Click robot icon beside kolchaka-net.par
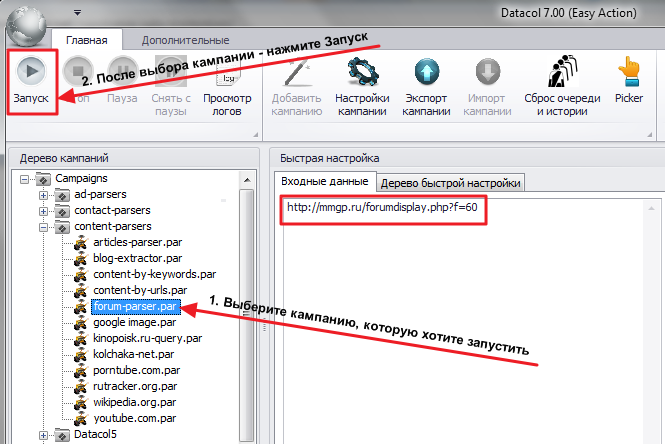This screenshot has width=665, height=444. click(81, 355)
